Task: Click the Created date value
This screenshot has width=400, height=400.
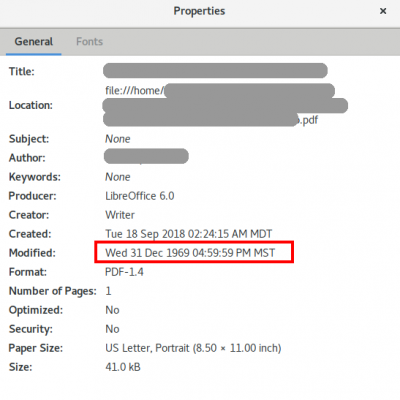Action: [x=189, y=234]
